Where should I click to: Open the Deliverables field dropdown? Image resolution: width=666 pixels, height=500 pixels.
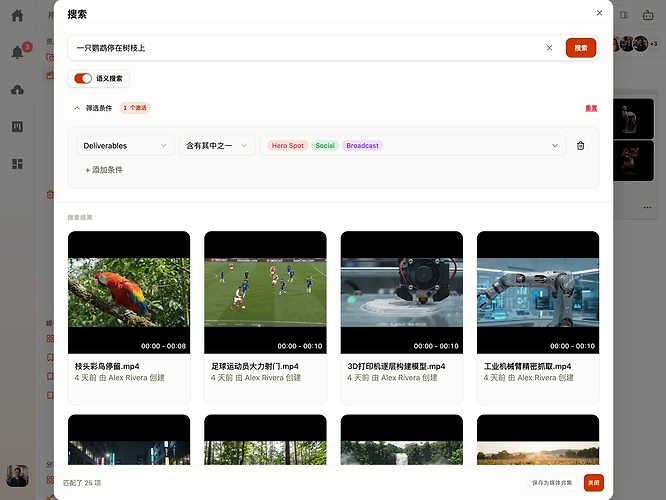(125, 146)
